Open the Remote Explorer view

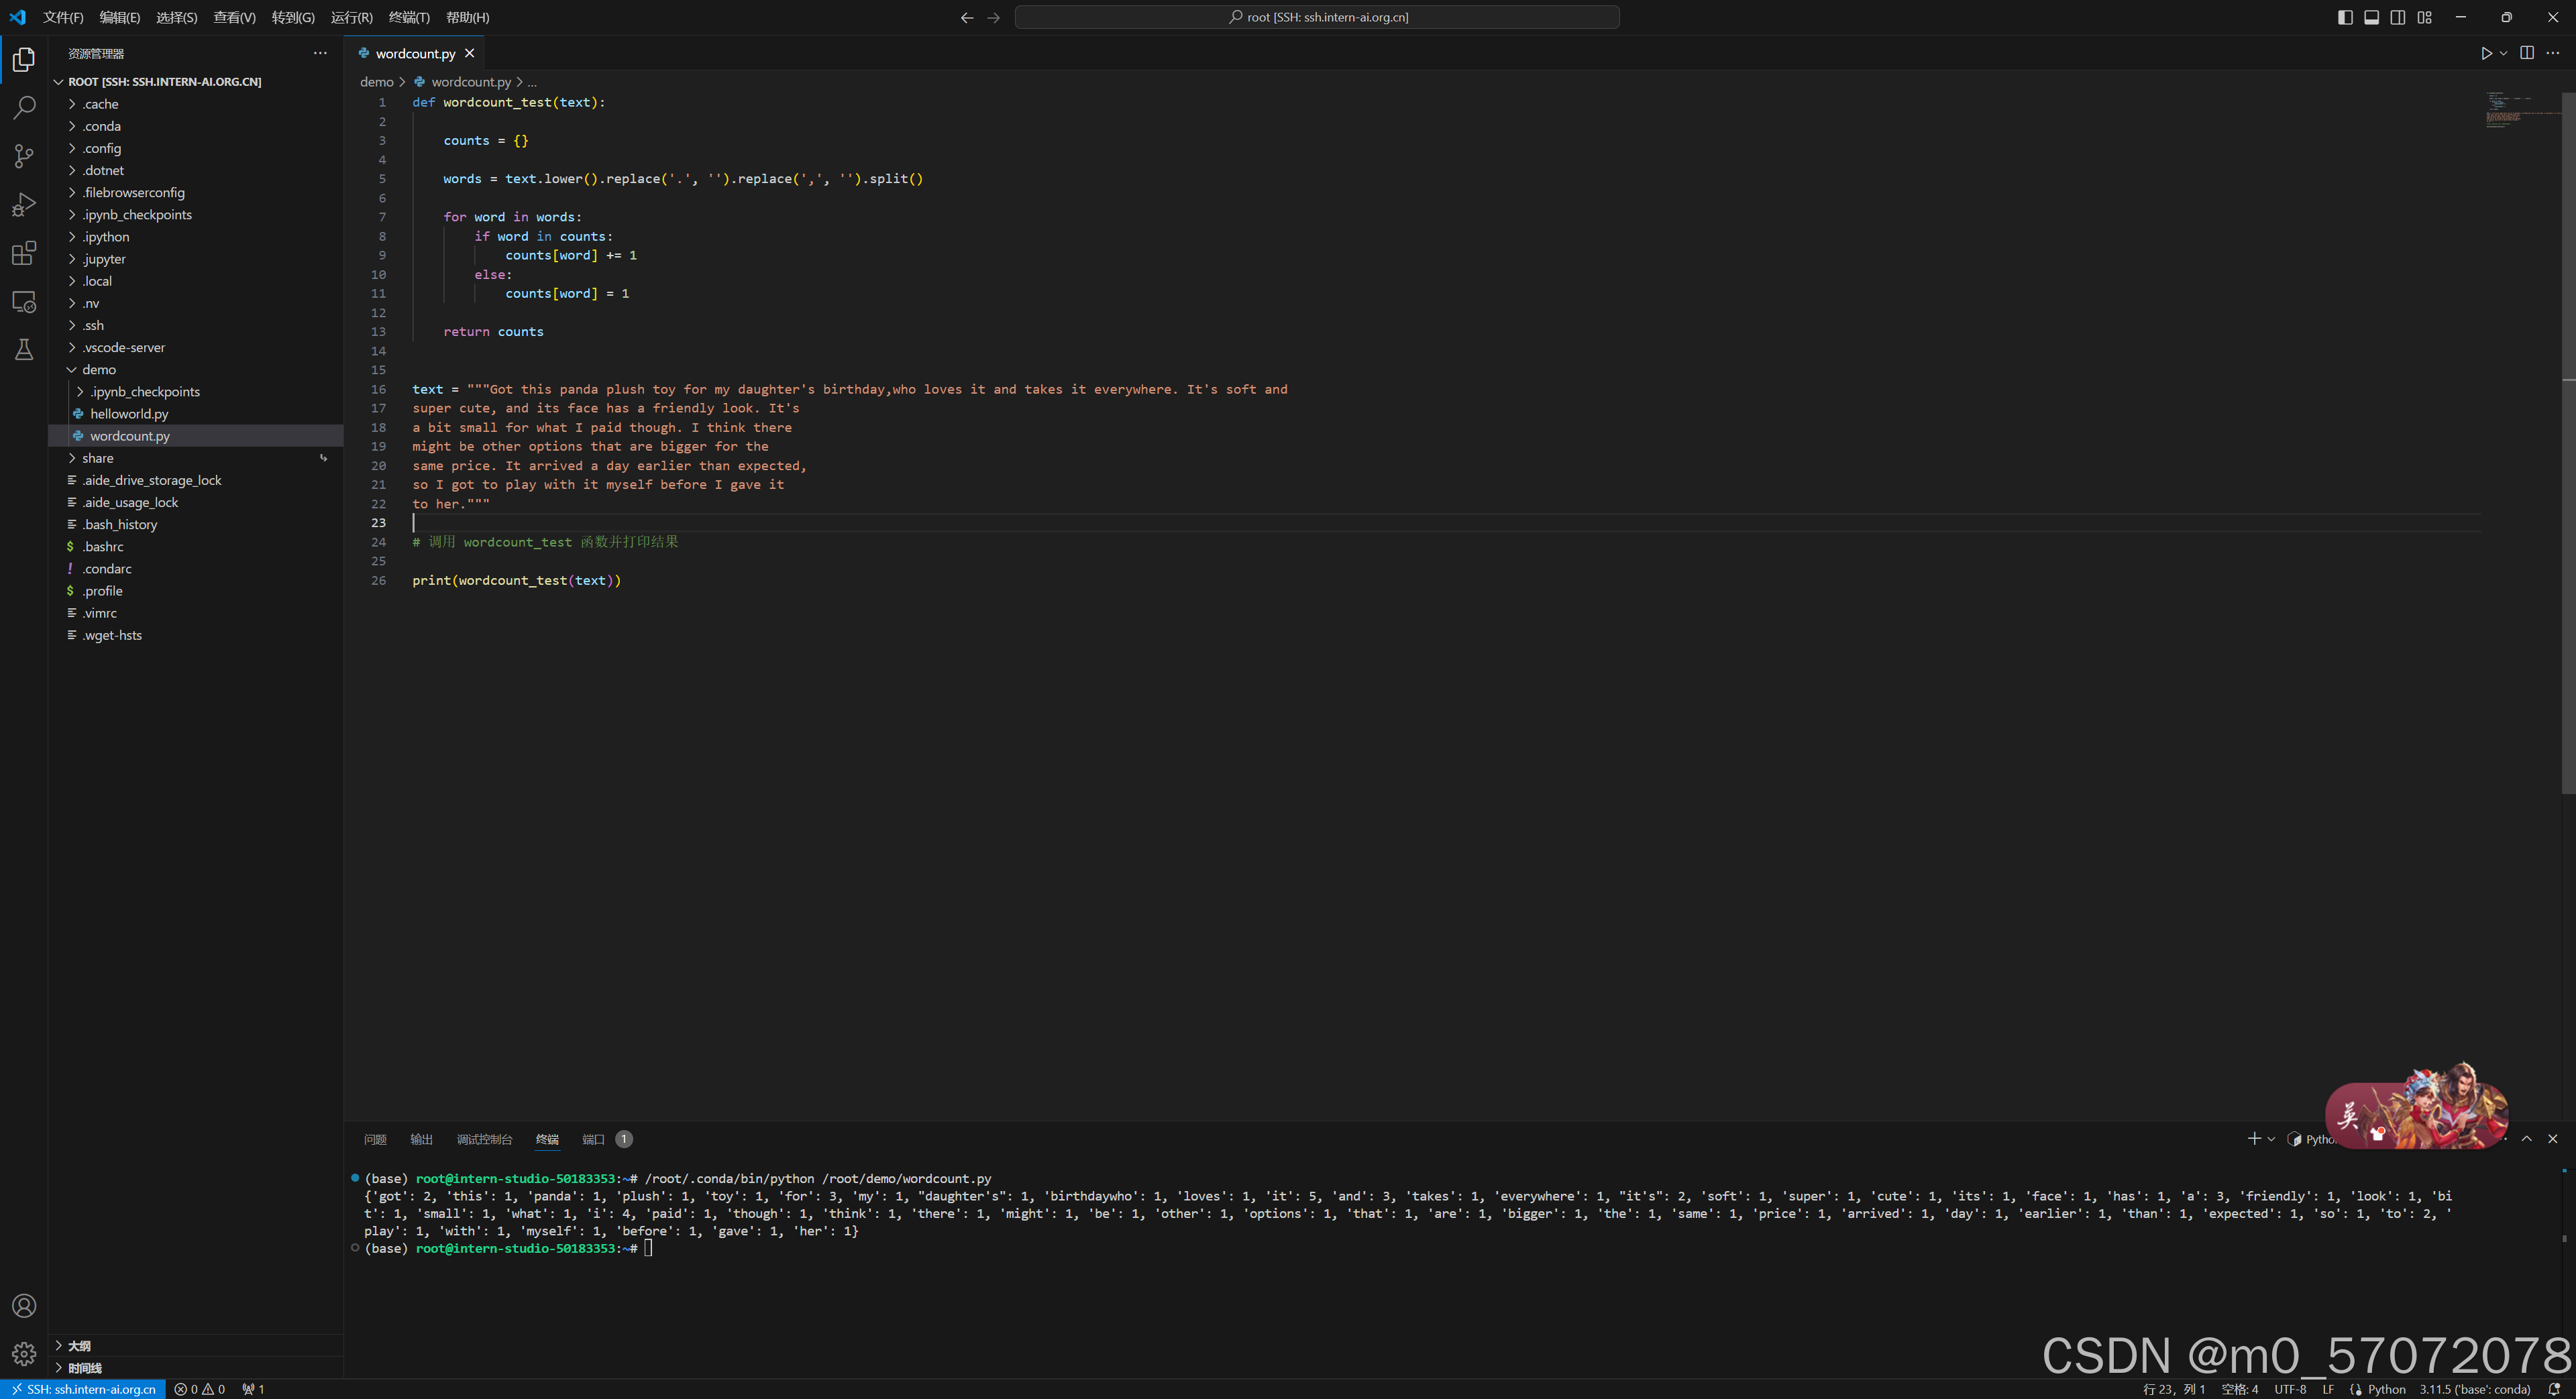(x=24, y=302)
